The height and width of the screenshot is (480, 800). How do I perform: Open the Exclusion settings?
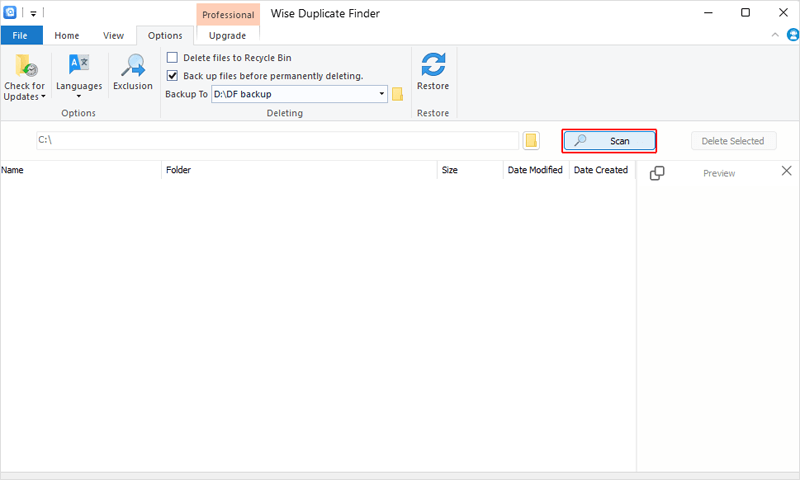click(x=133, y=72)
